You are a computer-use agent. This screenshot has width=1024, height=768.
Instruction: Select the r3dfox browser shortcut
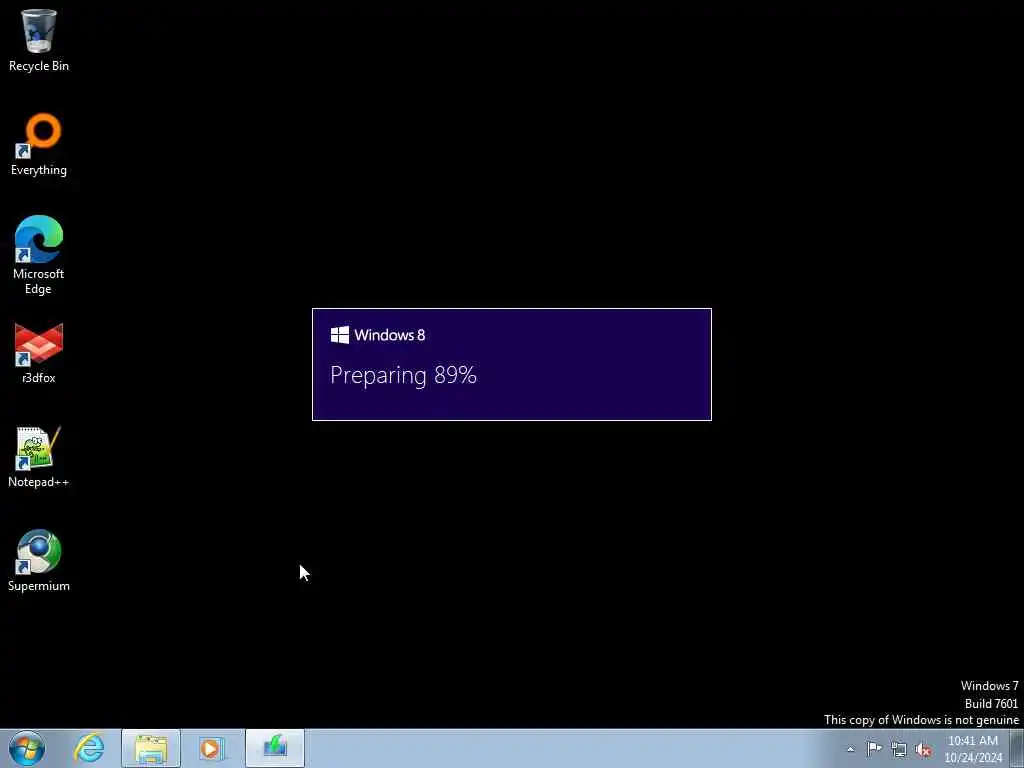(x=39, y=353)
